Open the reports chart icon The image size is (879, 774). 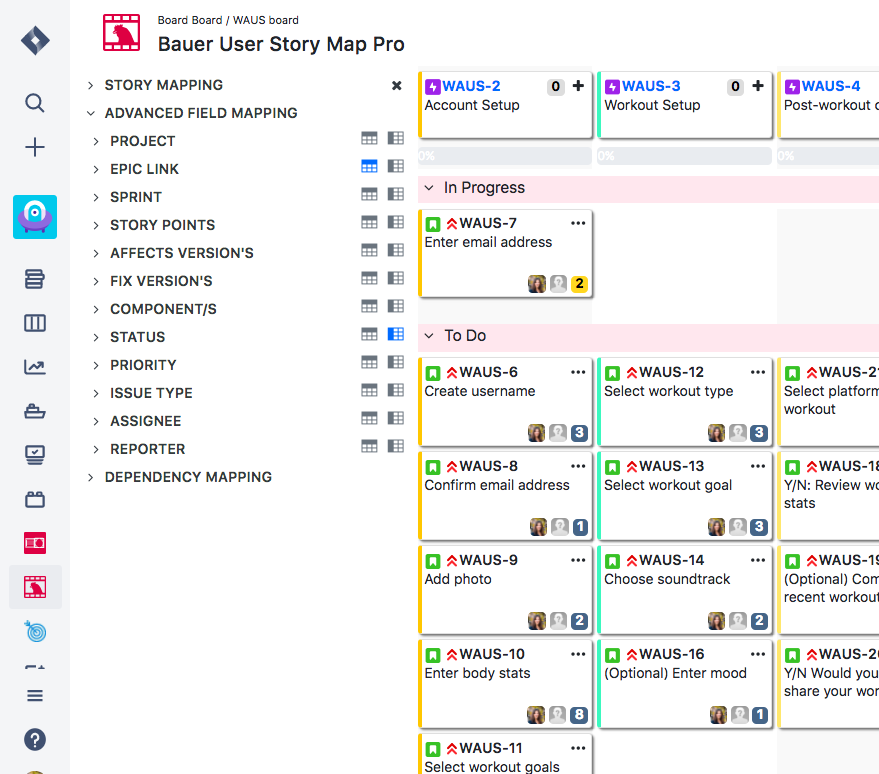point(35,367)
